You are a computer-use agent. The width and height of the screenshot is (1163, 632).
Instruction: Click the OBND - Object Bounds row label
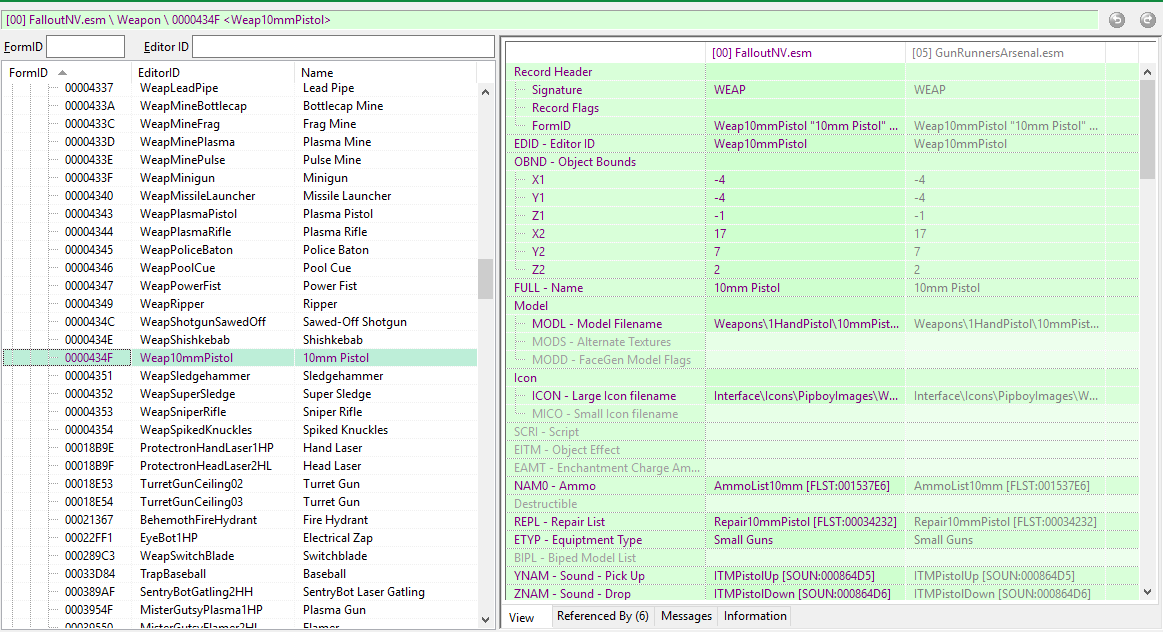click(x=575, y=162)
